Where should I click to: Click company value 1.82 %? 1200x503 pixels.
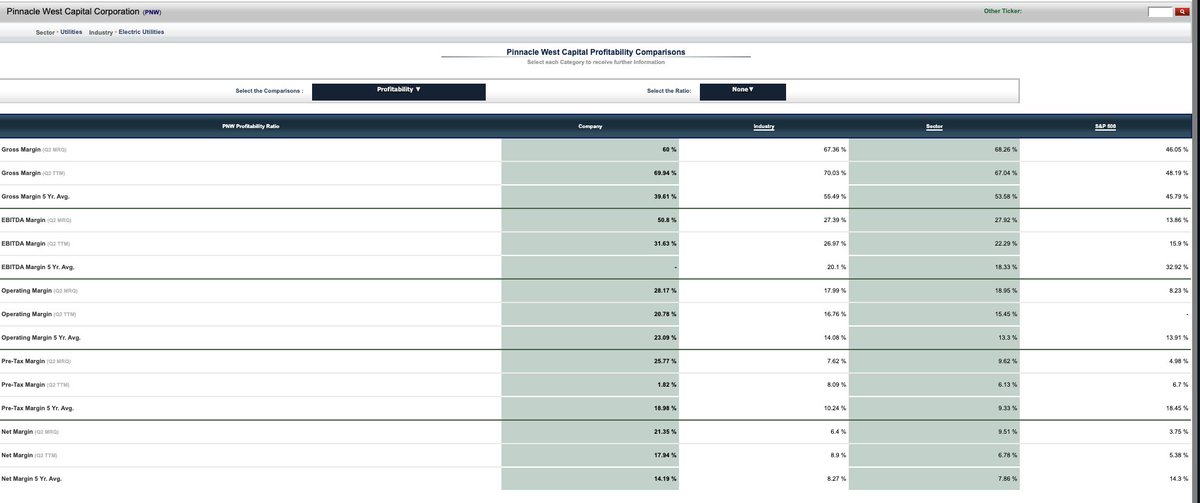click(x=667, y=385)
